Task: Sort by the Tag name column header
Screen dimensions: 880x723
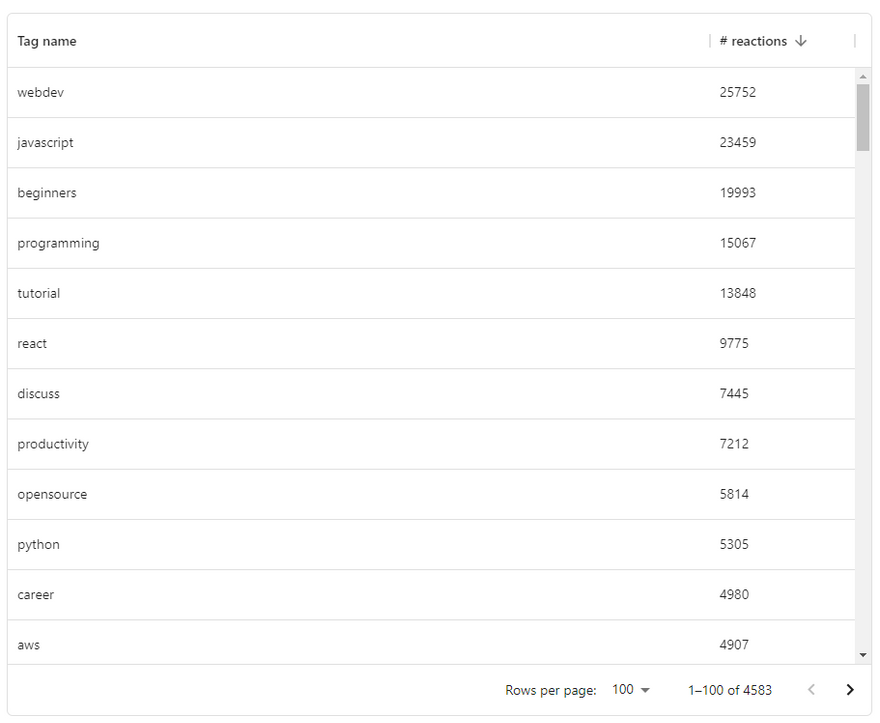Action: [x=47, y=41]
